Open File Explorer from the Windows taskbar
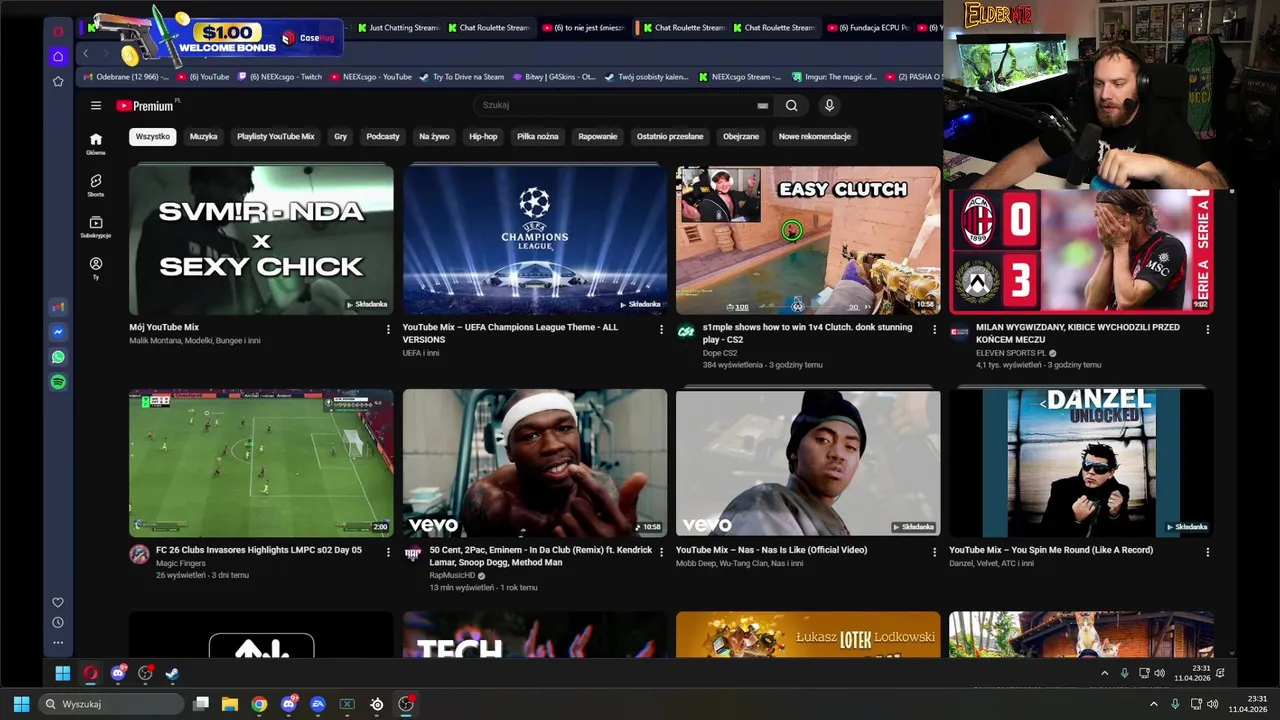This screenshot has width=1280, height=720. tap(230, 704)
